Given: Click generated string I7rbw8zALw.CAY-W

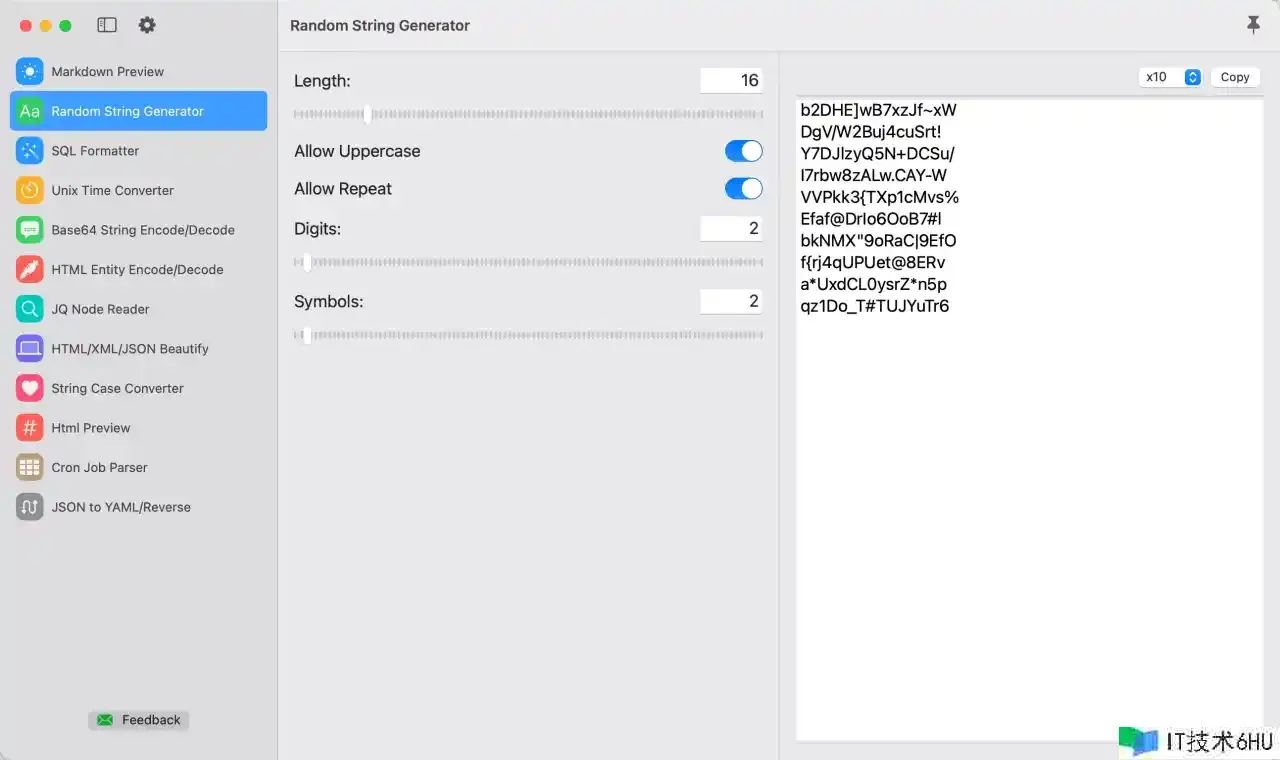Looking at the screenshot, I should point(874,175).
